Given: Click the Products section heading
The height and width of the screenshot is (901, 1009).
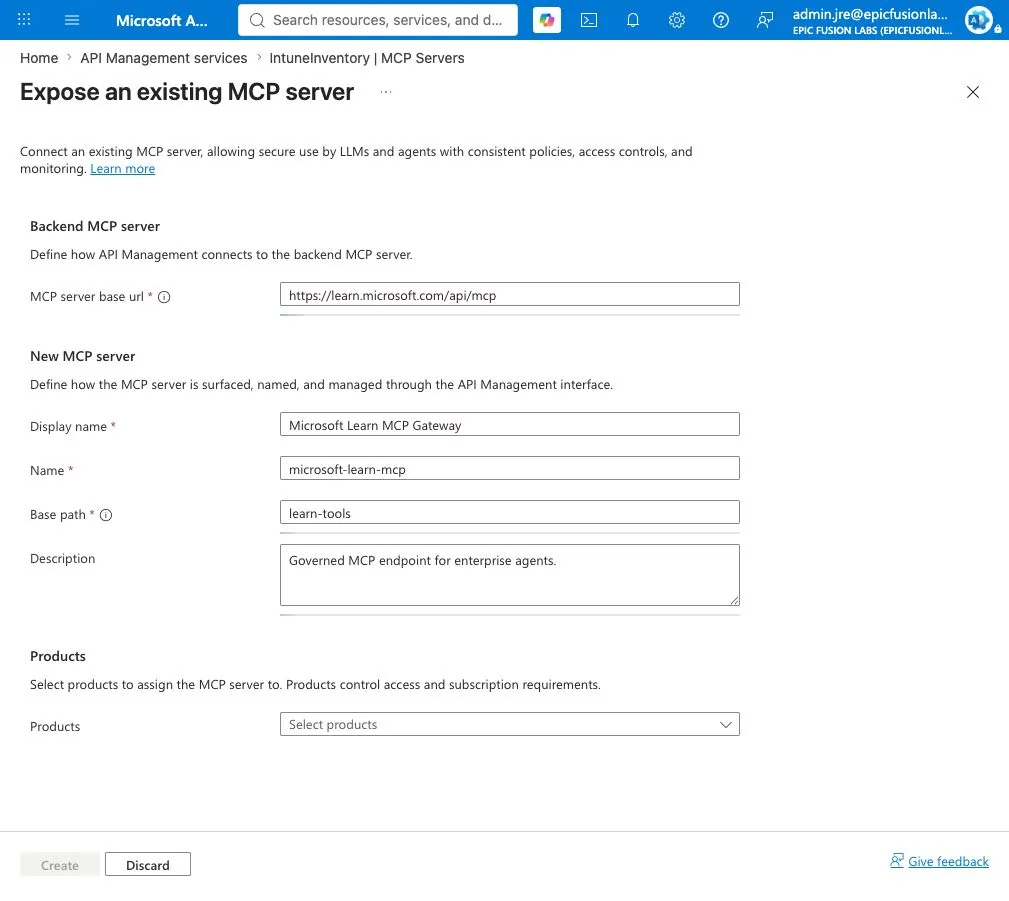Looking at the screenshot, I should coord(58,656).
